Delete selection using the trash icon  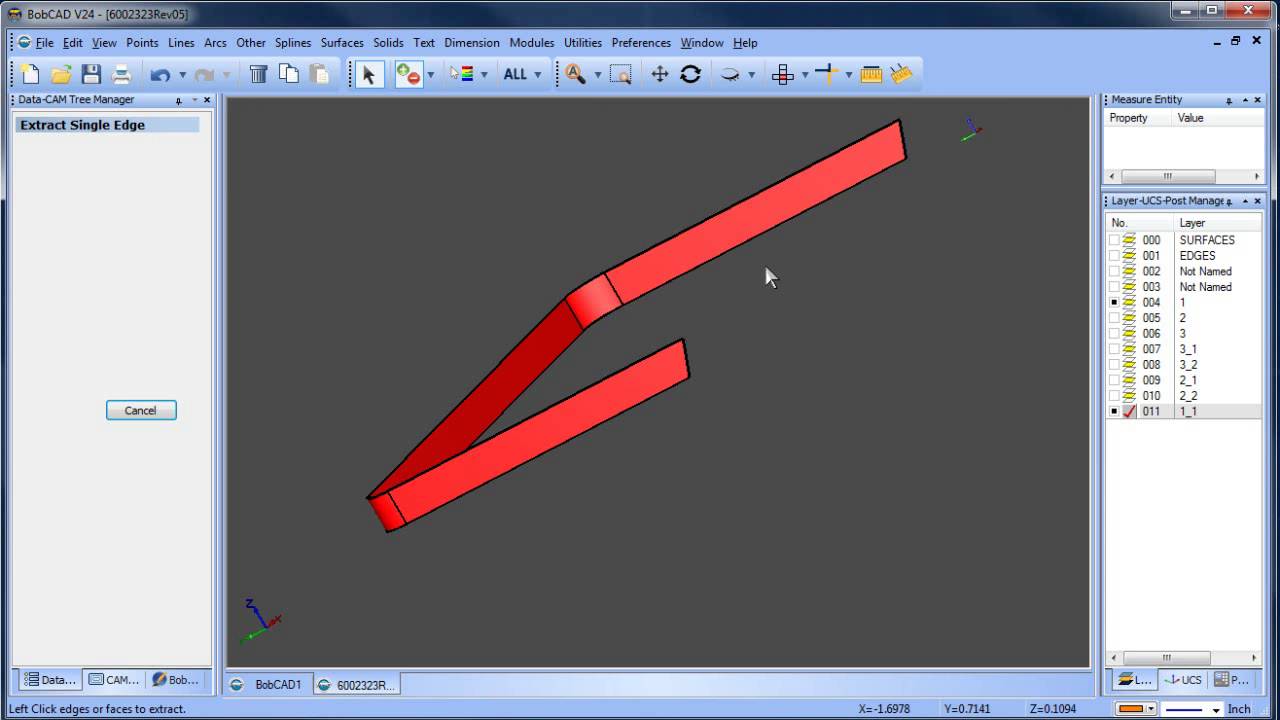[x=258, y=74]
